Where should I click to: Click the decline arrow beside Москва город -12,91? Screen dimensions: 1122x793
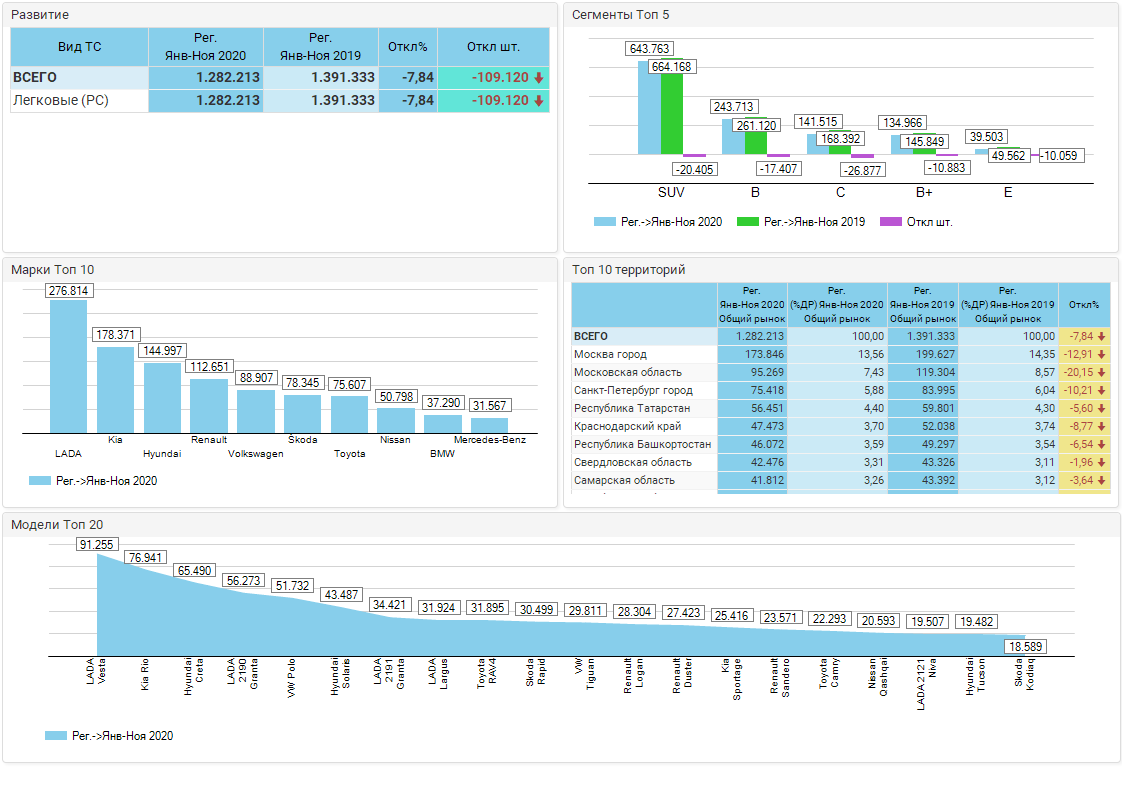1102,355
